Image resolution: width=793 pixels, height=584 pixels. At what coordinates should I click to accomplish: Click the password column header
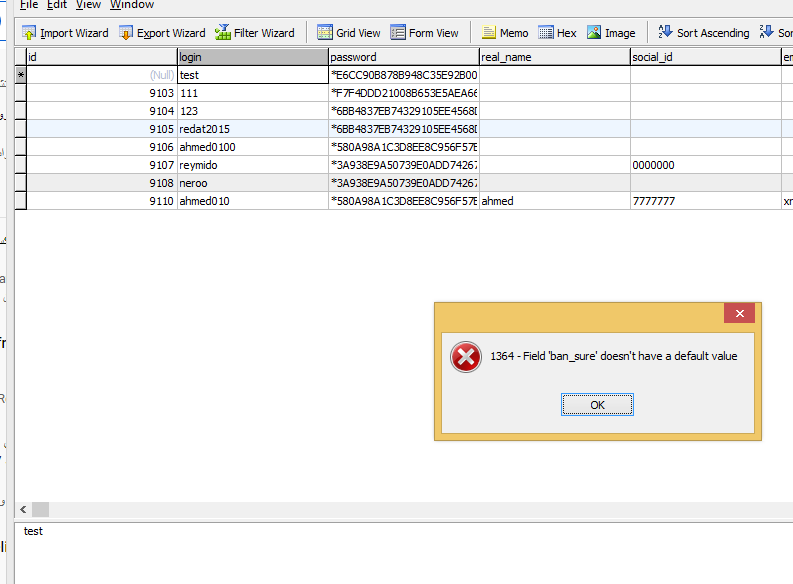pyautogui.click(x=404, y=57)
